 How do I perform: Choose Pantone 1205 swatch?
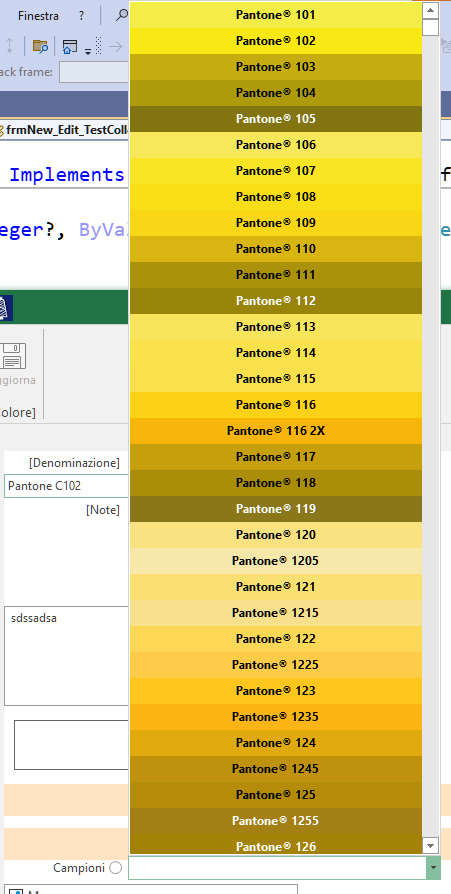276,561
